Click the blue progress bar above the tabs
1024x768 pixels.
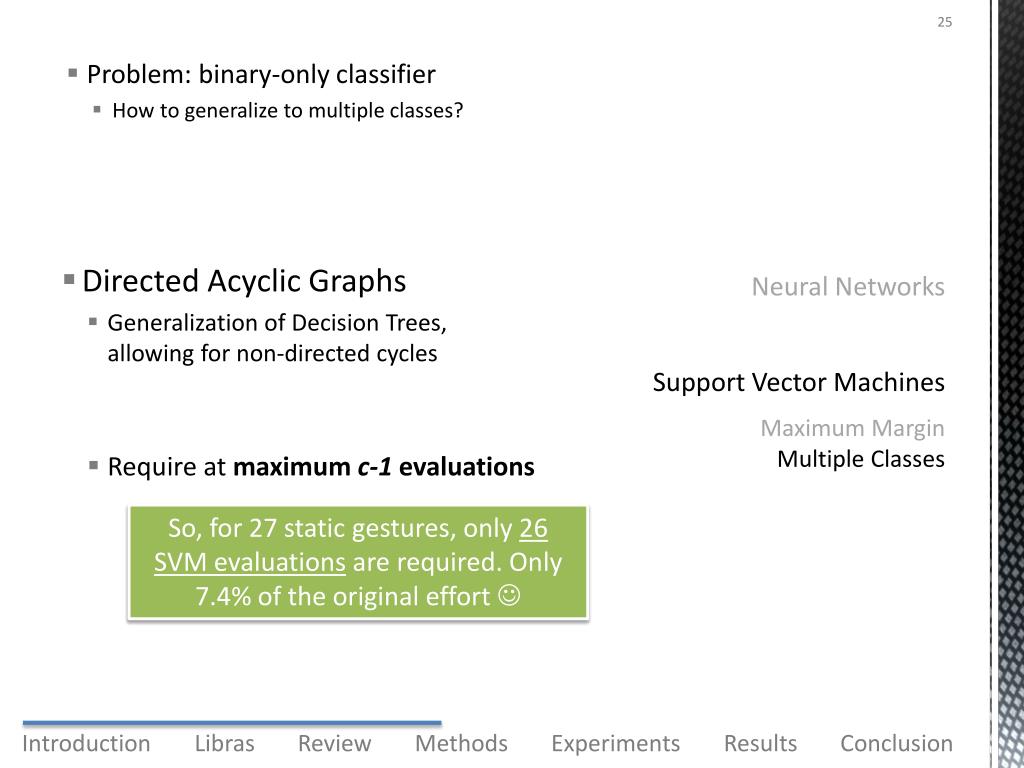[232, 723]
